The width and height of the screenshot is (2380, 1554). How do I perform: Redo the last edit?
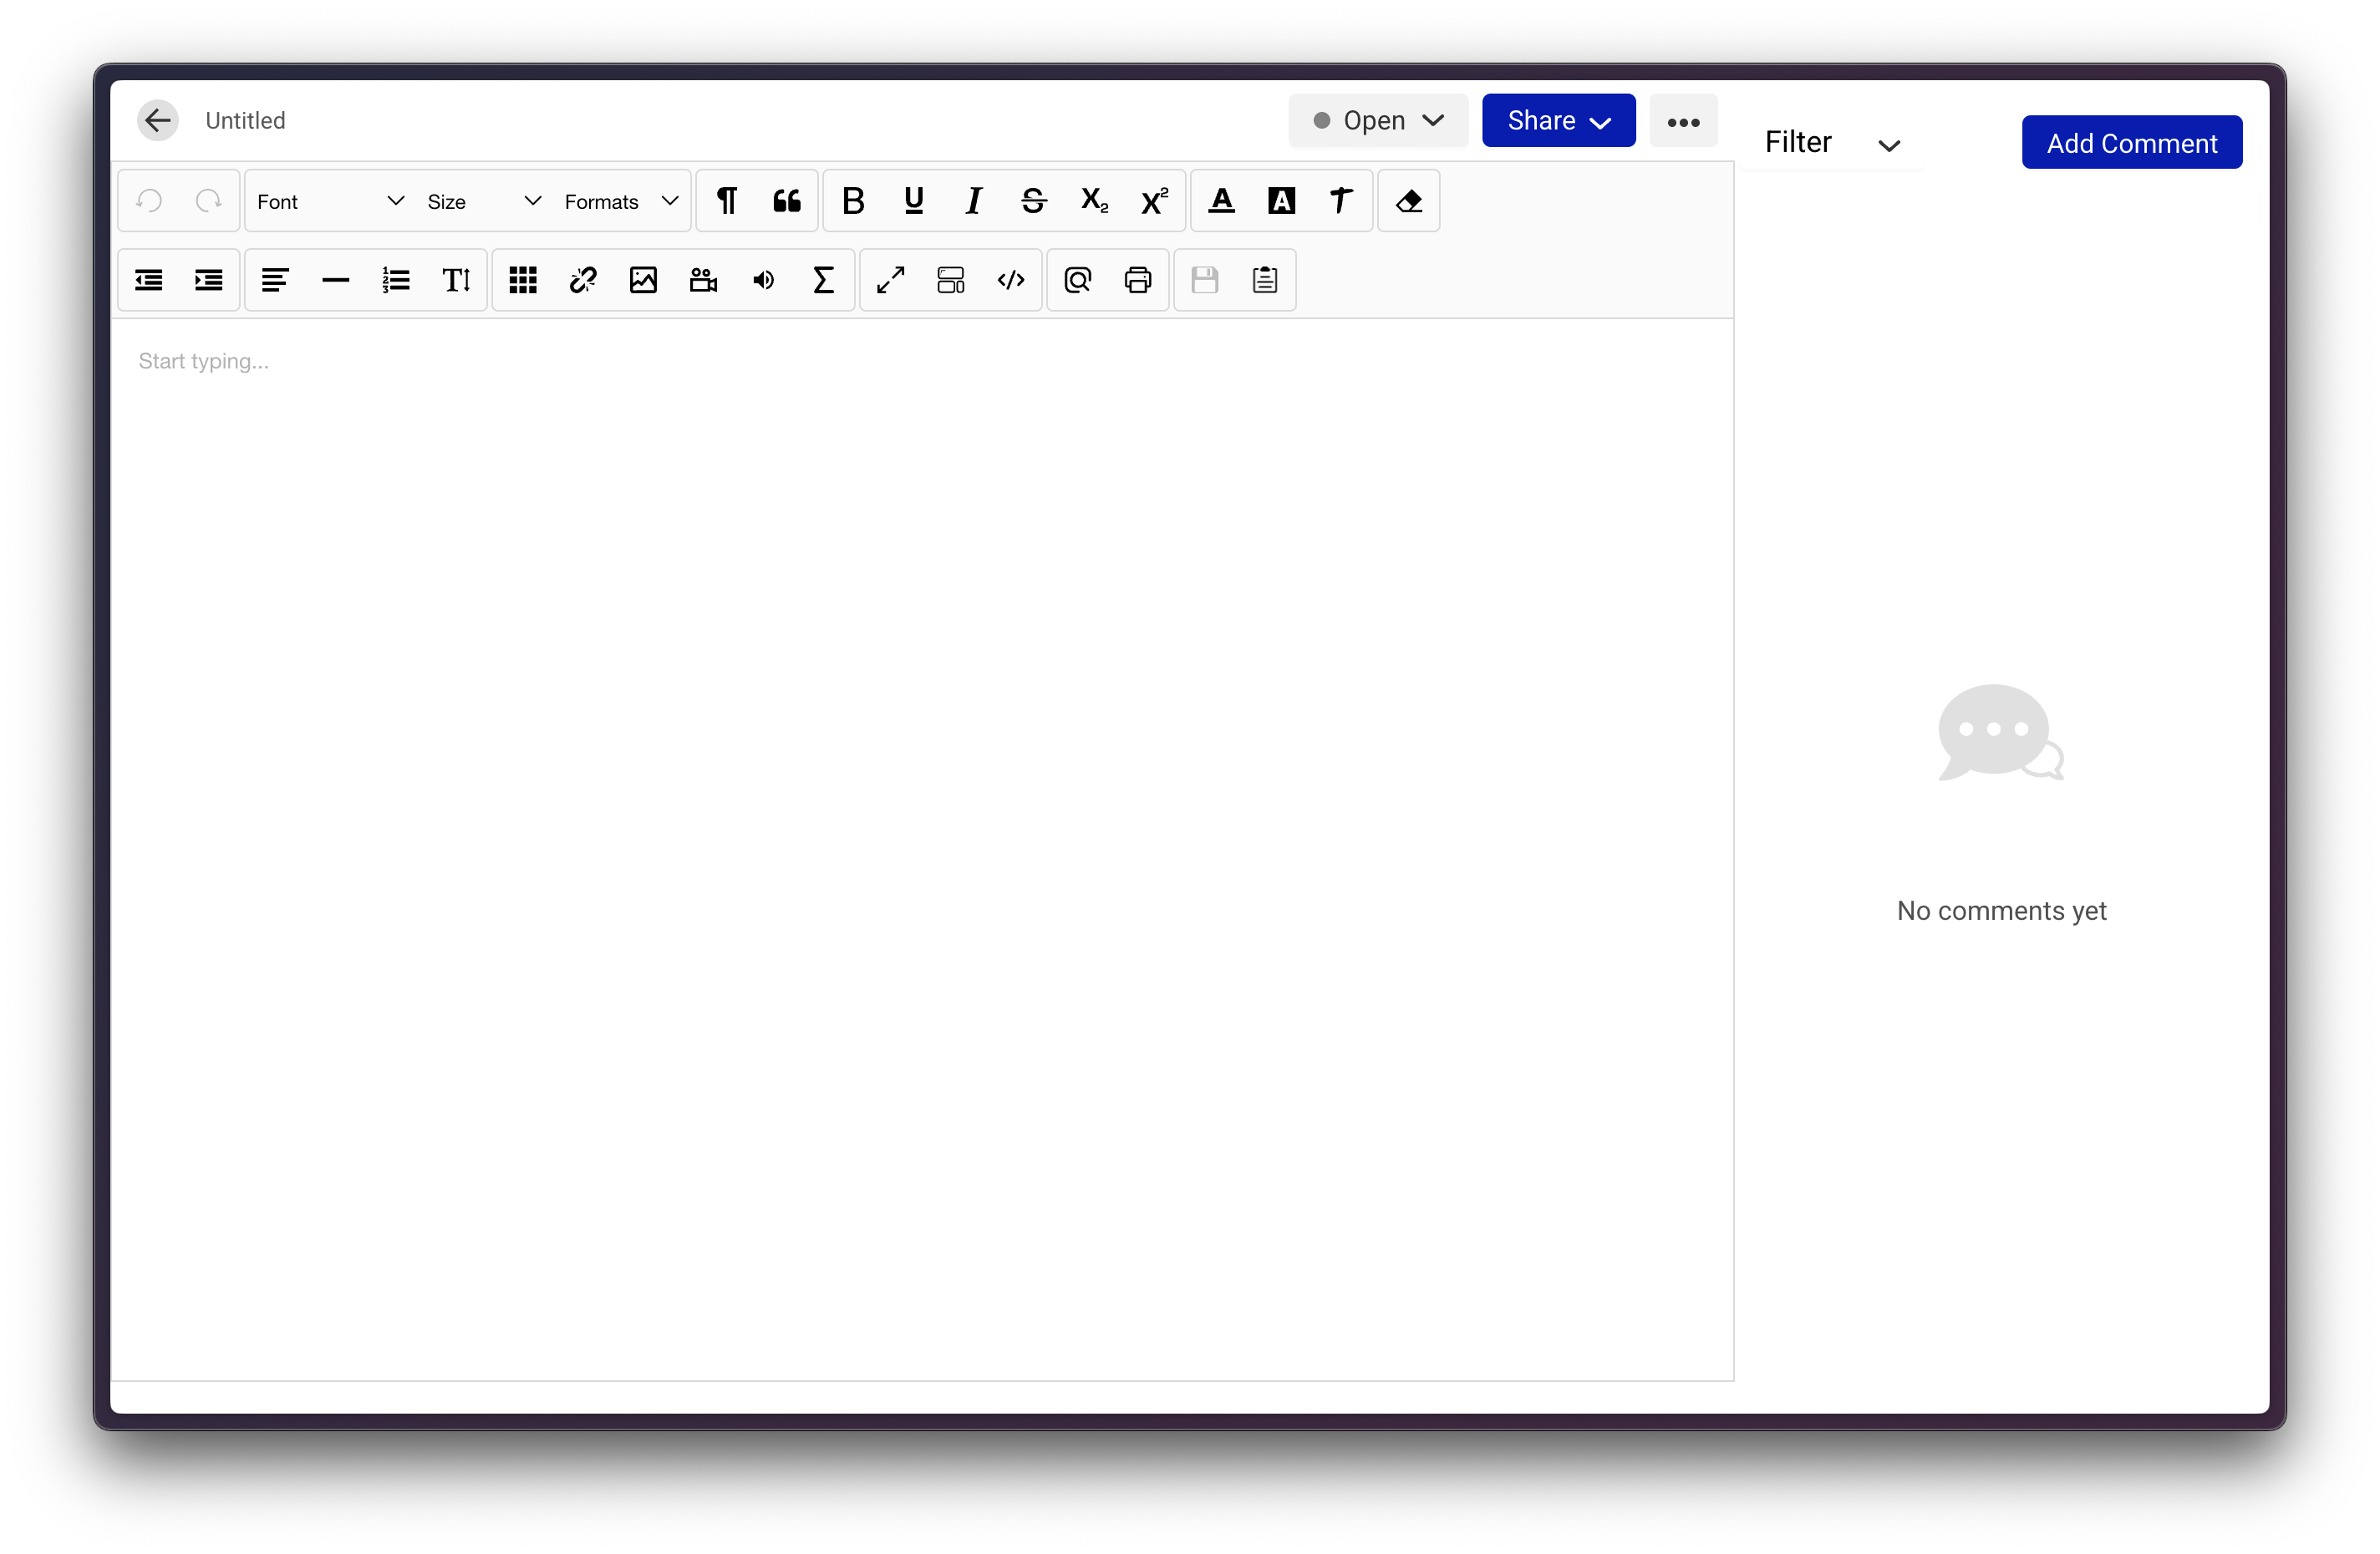pos(208,201)
